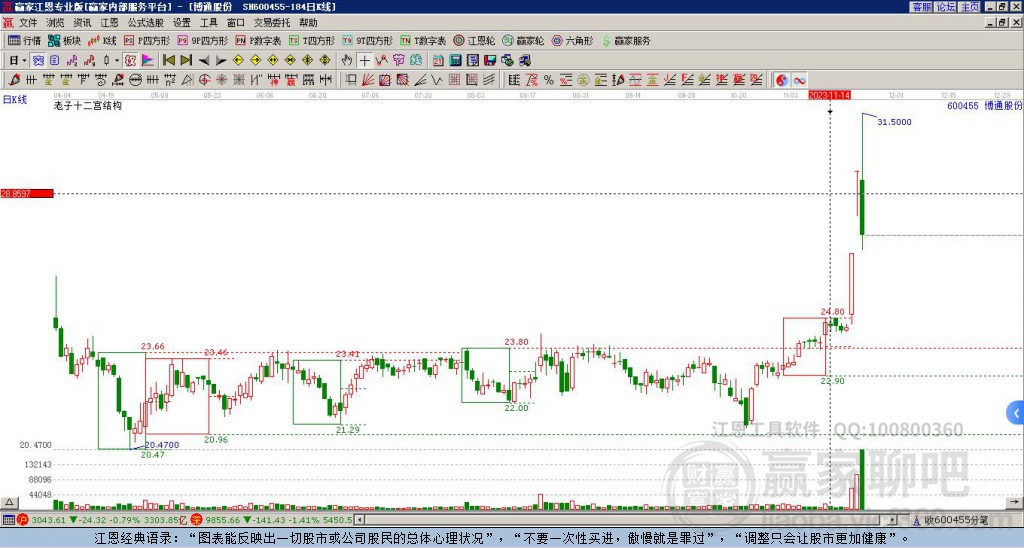Click the 权 adjustment toggle icon
Screen dimensions: 1024x548
(130, 60)
